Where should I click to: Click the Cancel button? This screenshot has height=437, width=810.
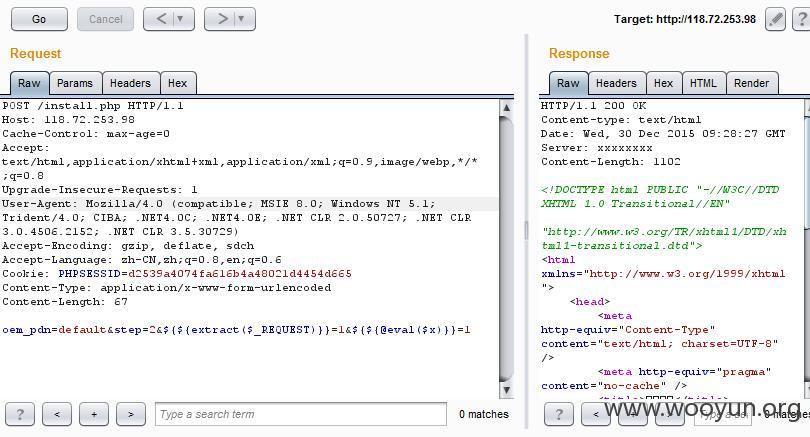[x=105, y=19]
